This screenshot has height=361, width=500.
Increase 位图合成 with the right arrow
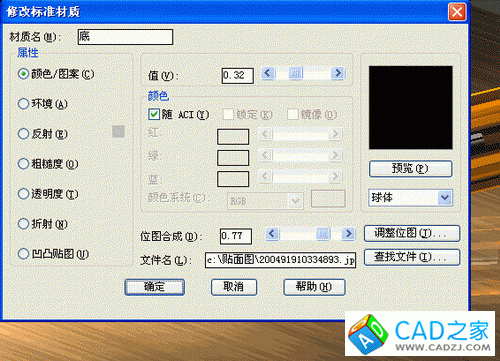348,233
